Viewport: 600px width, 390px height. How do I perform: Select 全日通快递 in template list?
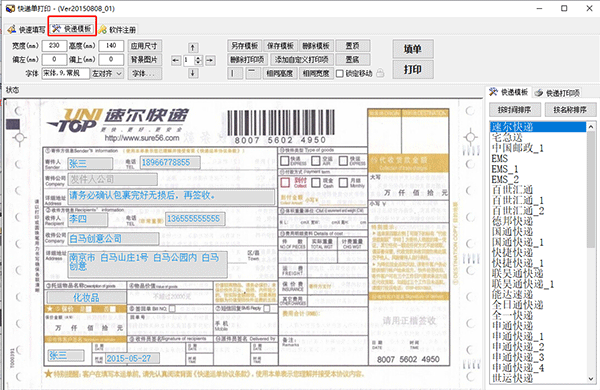pyautogui.click(x=538, y=305)
